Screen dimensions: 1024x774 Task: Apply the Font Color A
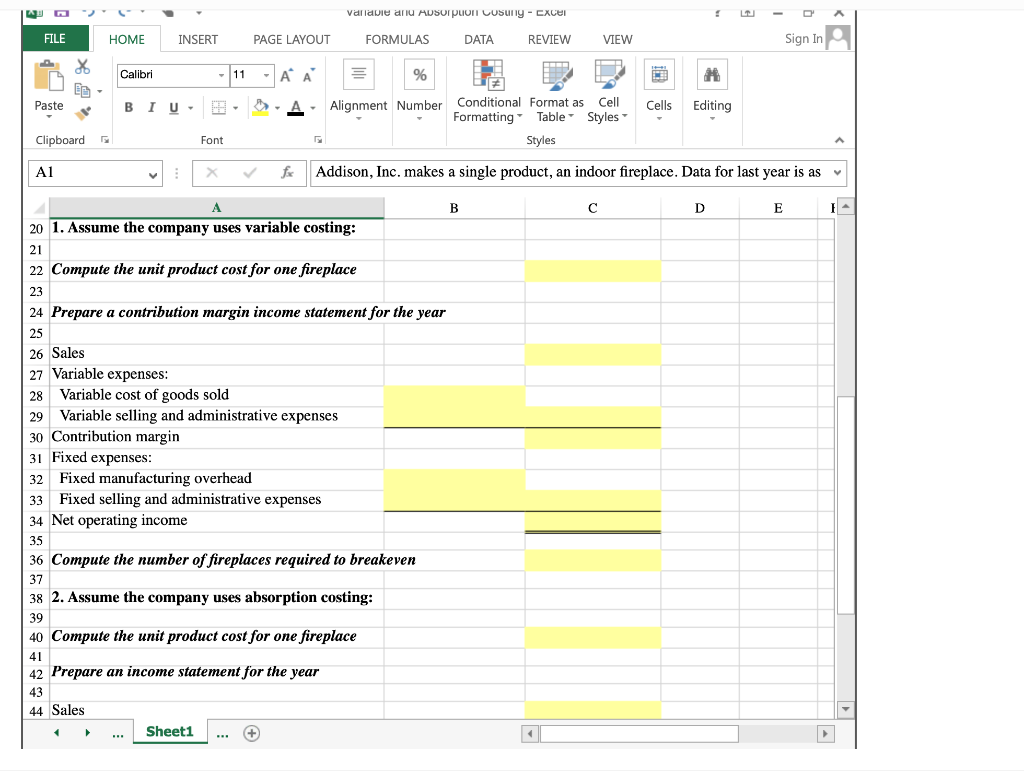(296, 107)
